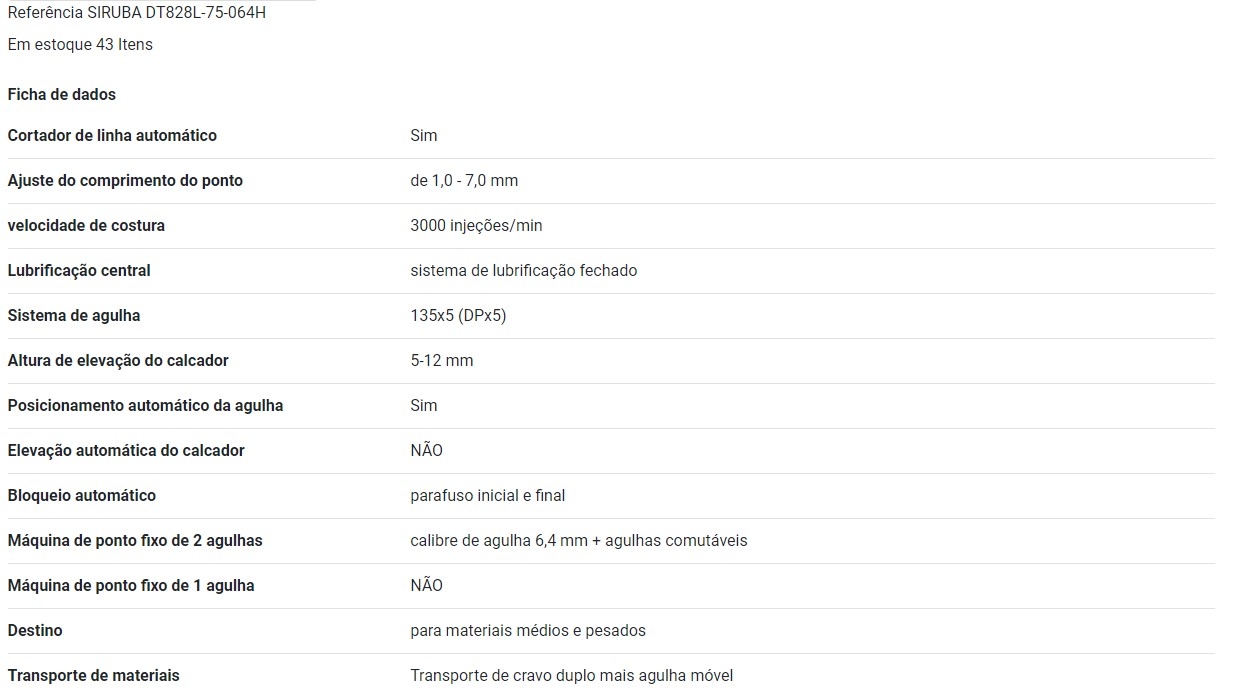This screenshot has width=1233, height=691.
Task: Click 'Altura de elevação do calcador' label
Action: (118, 361)
